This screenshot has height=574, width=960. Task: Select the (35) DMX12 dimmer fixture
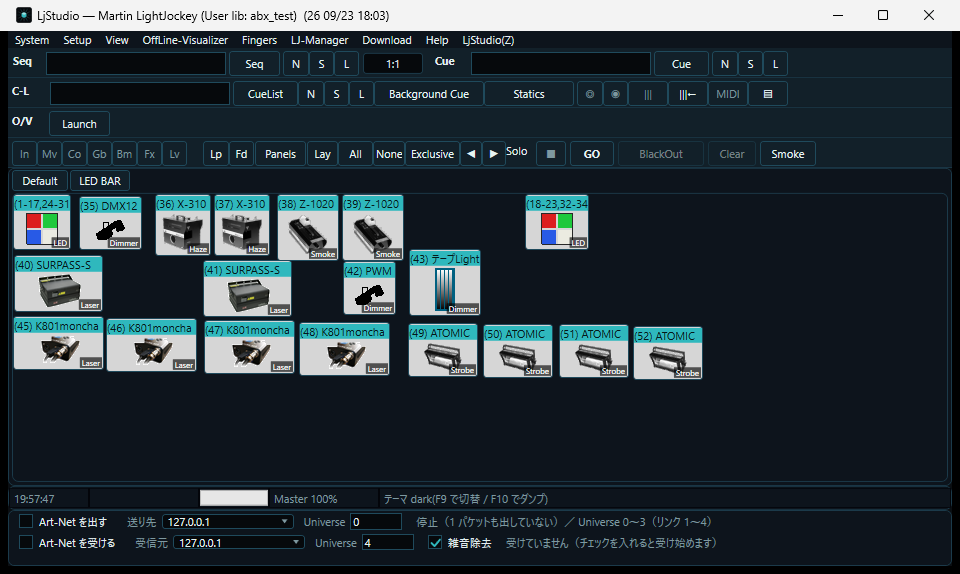(x=110, y=223)
